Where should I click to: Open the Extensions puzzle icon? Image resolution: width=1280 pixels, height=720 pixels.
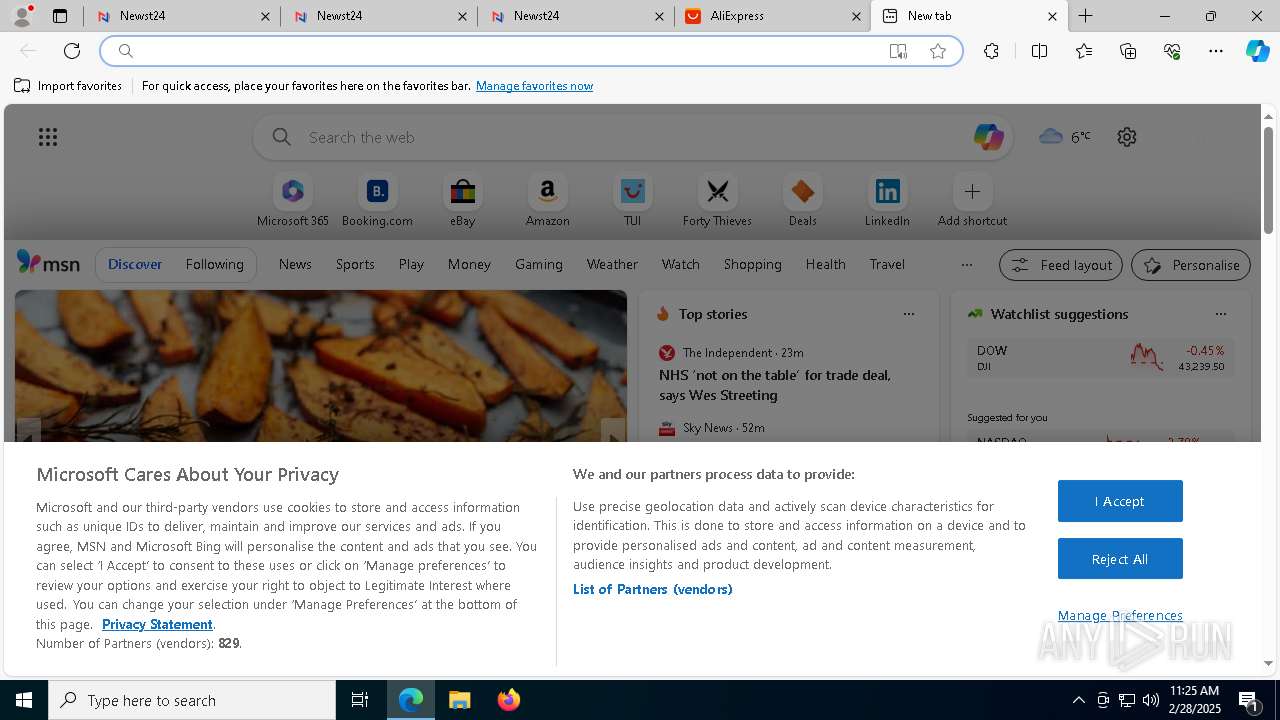pyautogui.click(x=991, y=51)
